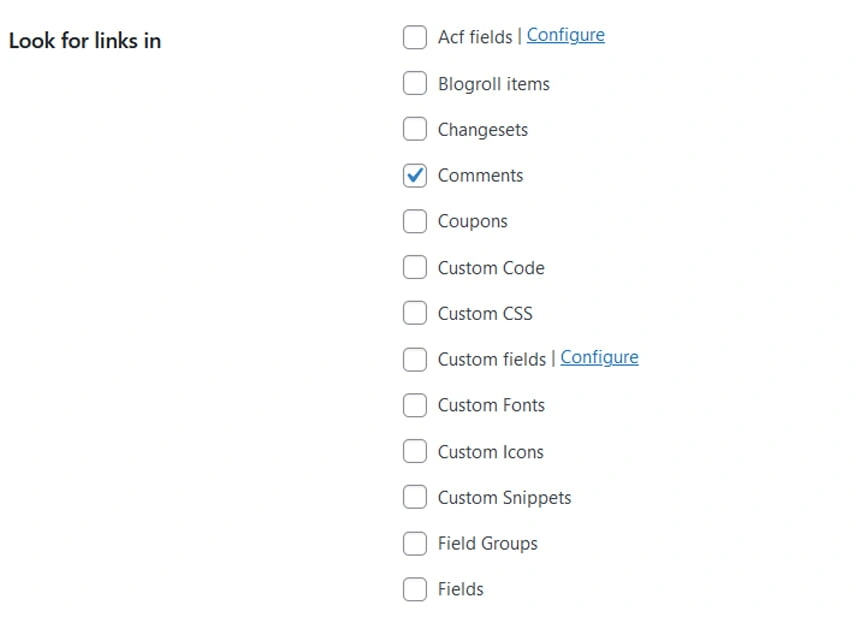Screen dimensions: 860x617
Task: Check the Coupons checkbox
Action: (414, 222)
